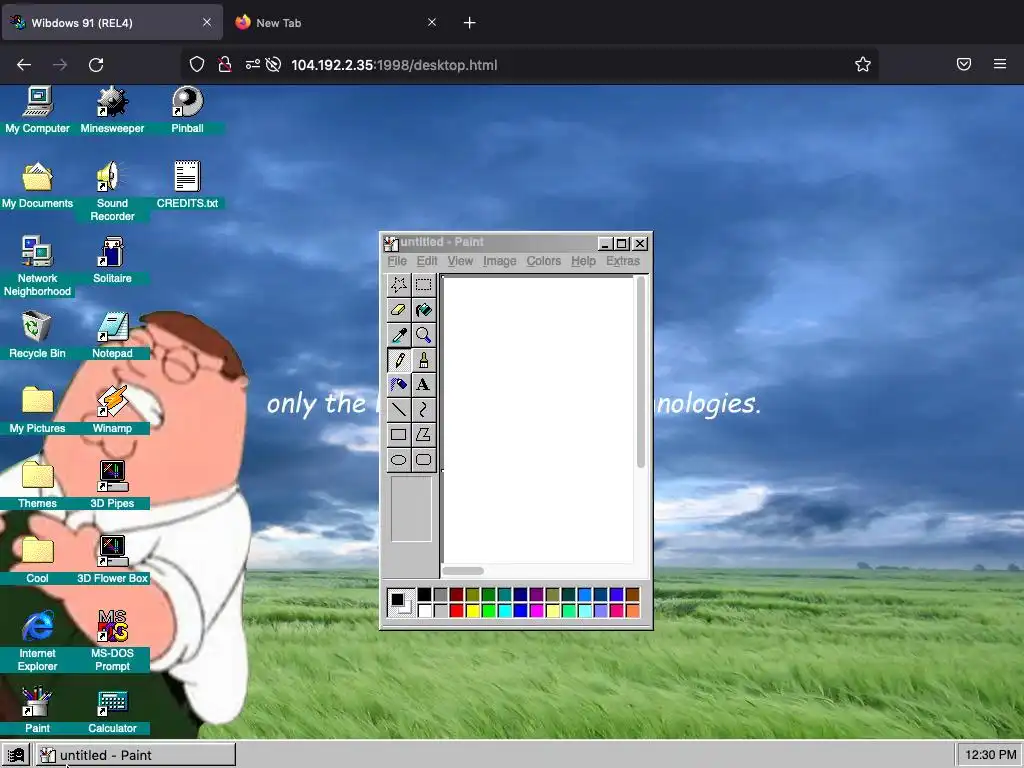Open the Extras menu in Paint
Viewport: 1024px width, 768px height.
coord(623,261)
